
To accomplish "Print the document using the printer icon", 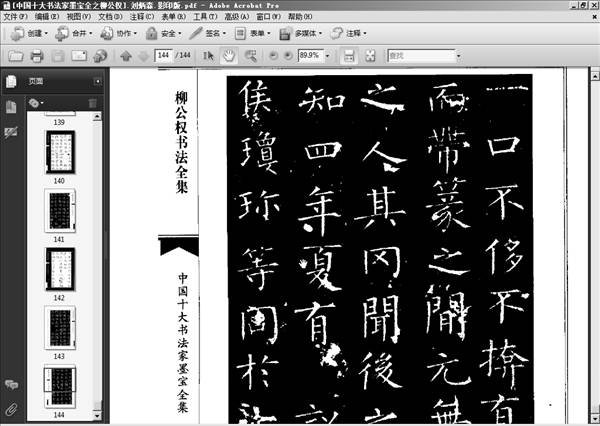I will (x=37, y=56).
